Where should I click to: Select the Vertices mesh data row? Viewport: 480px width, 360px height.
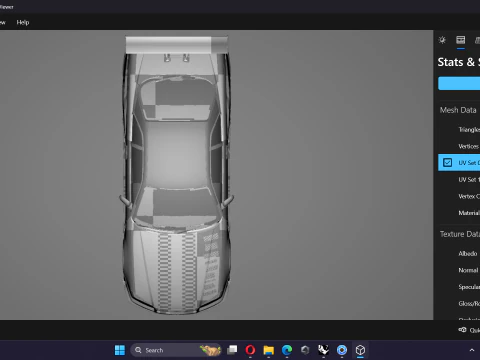click(459, 146)
